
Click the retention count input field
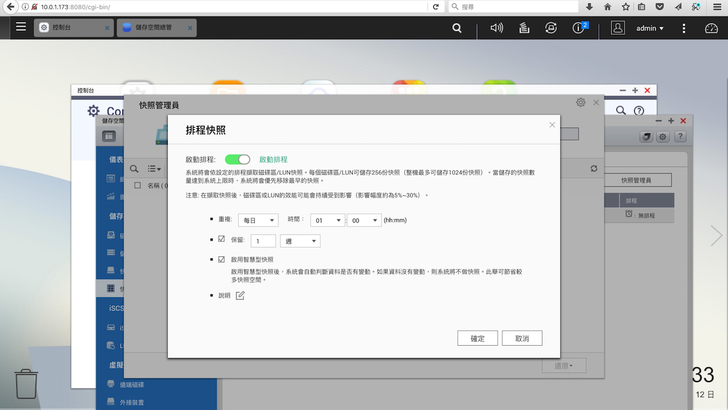click(262, 241)
